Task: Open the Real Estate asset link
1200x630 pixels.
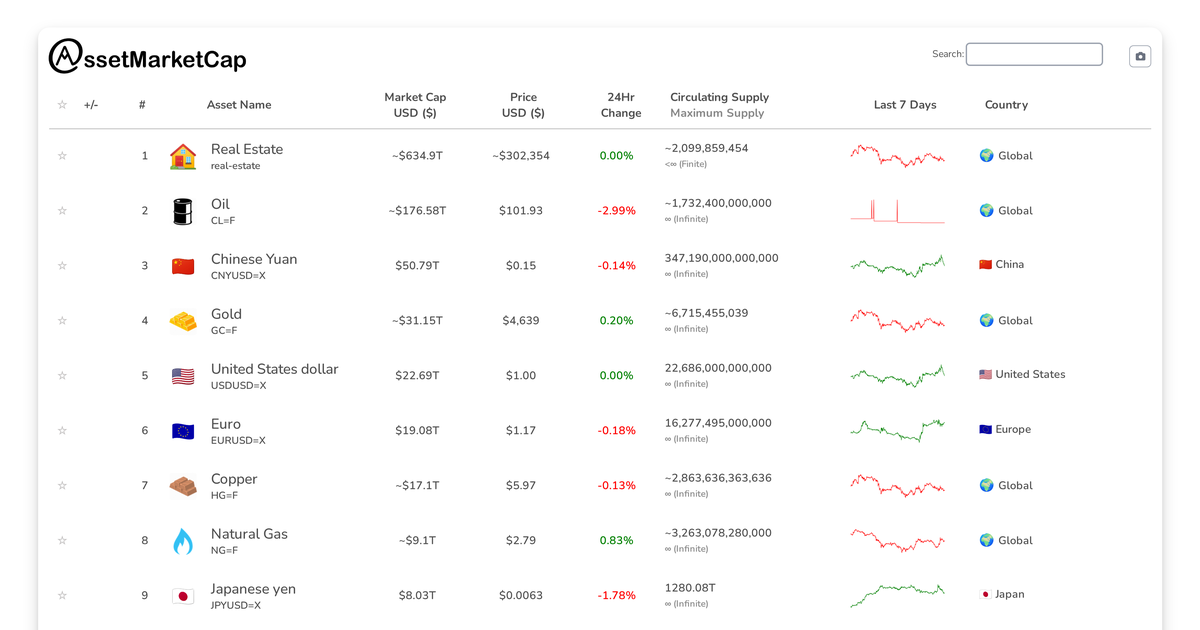Action: 247,149
